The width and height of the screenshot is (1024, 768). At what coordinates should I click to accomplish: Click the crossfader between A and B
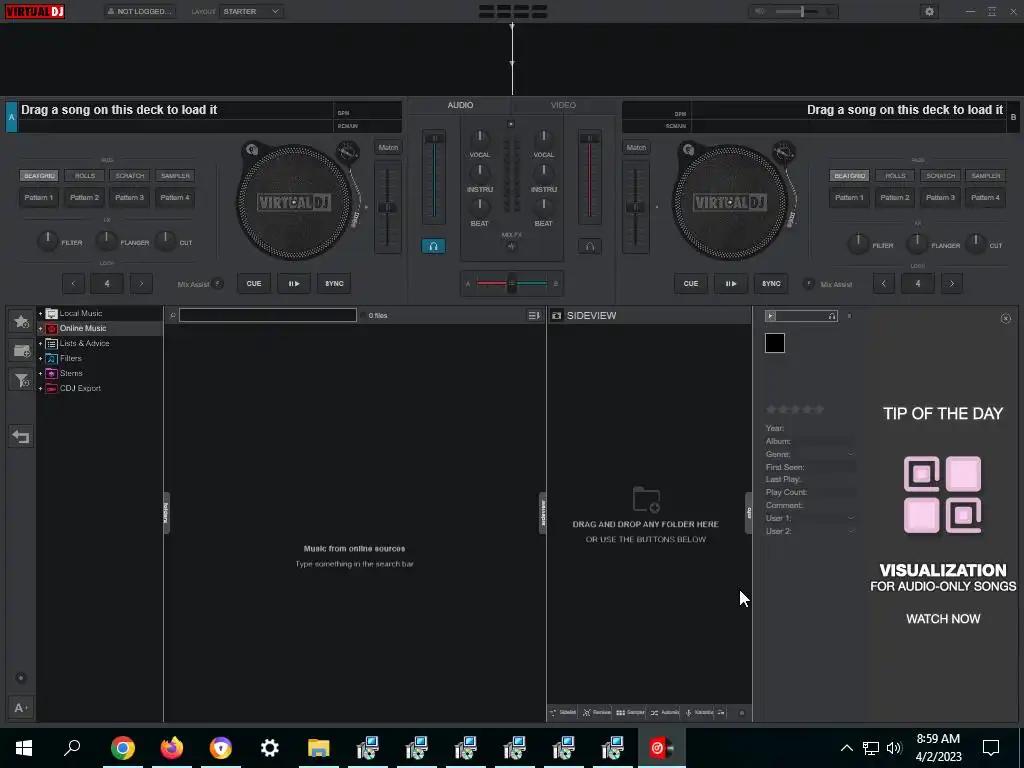[512, 283]
